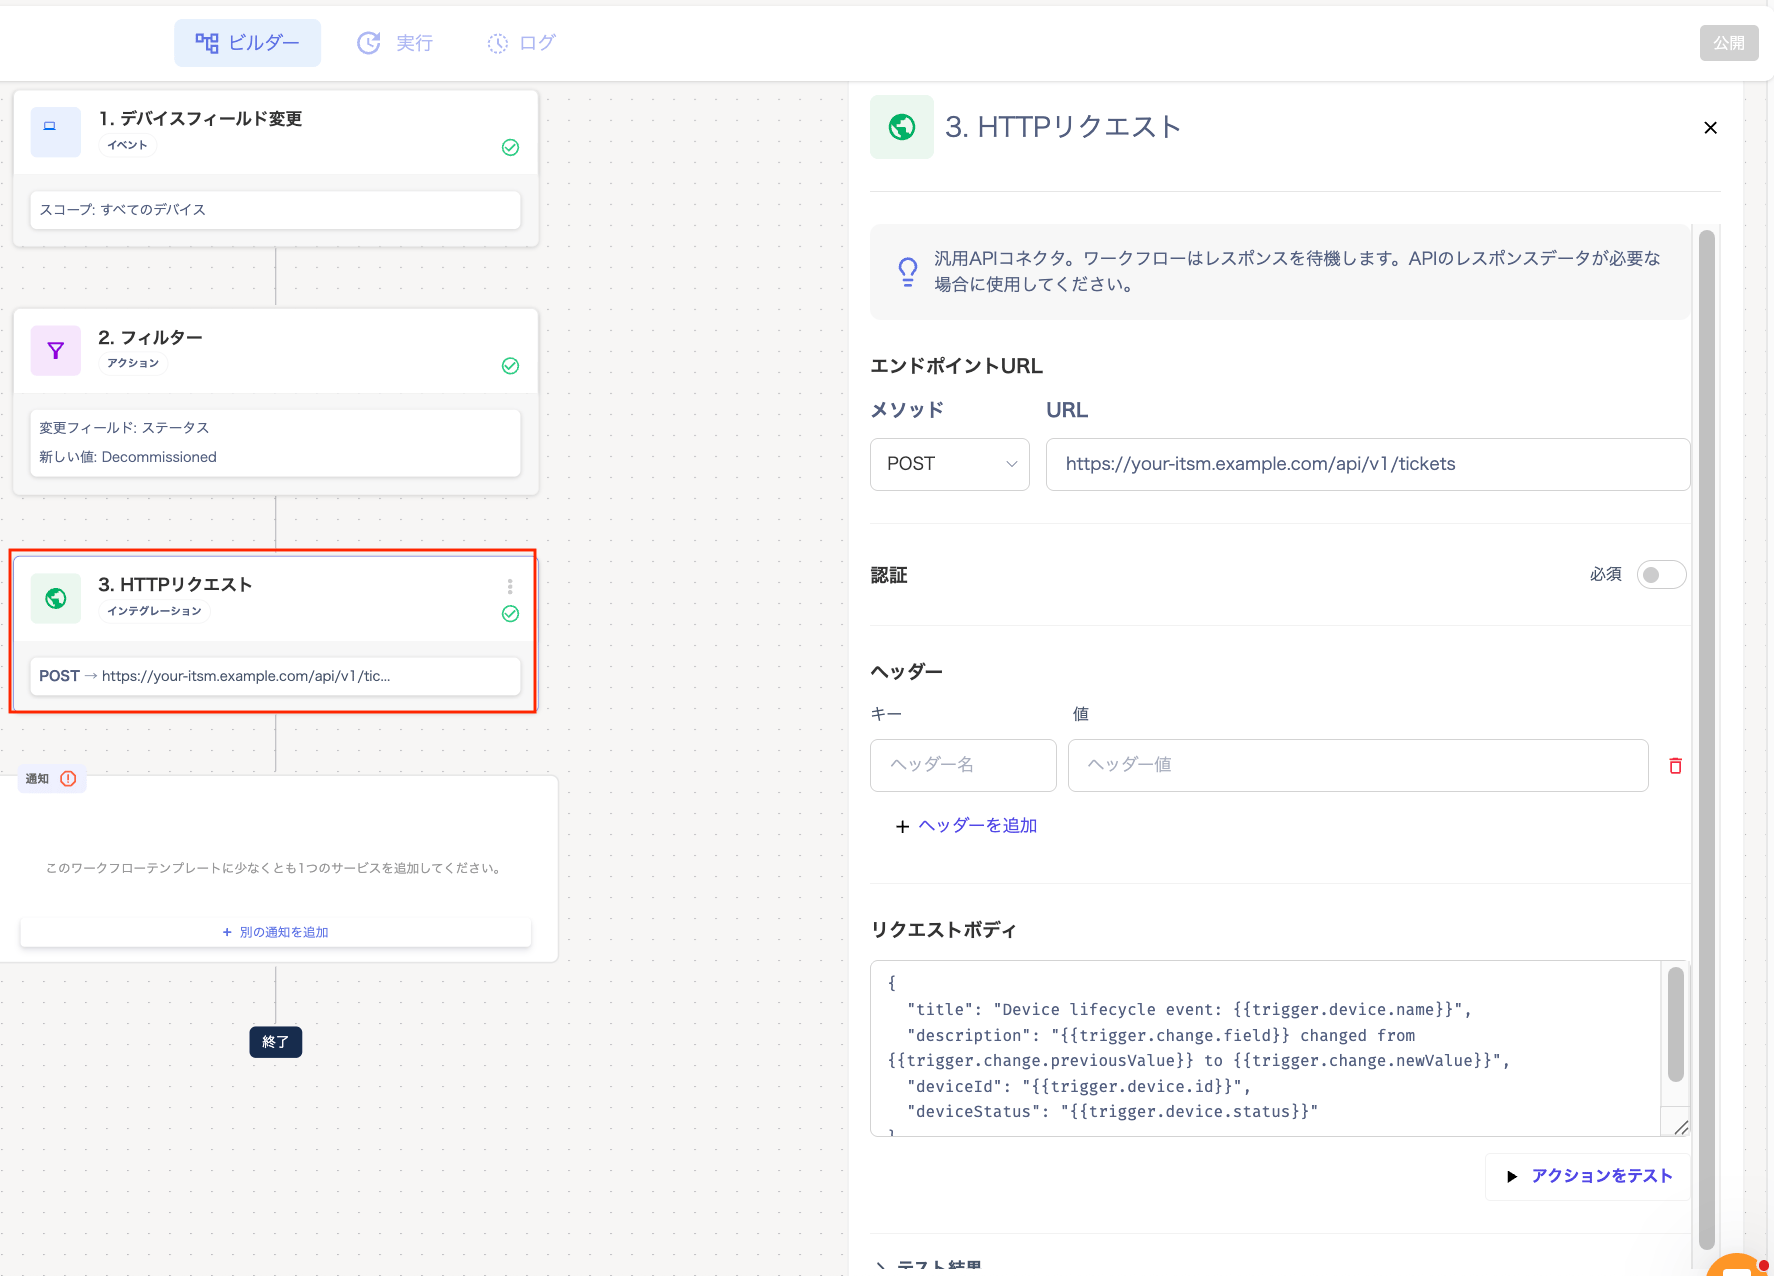The image size is (1774, 1276).
Task: Open the ログ tab
Action: tap(521, 43)
